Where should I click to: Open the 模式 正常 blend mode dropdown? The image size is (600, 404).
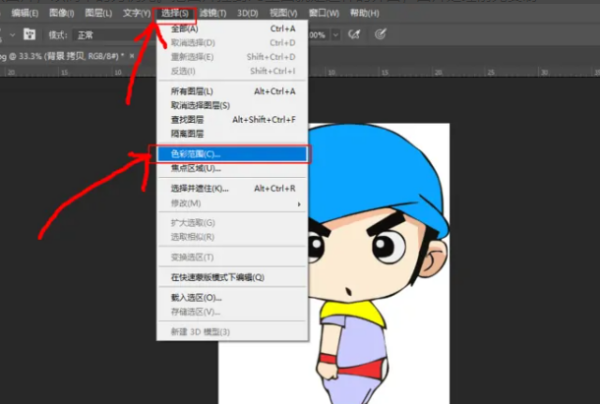coord(114,35)
